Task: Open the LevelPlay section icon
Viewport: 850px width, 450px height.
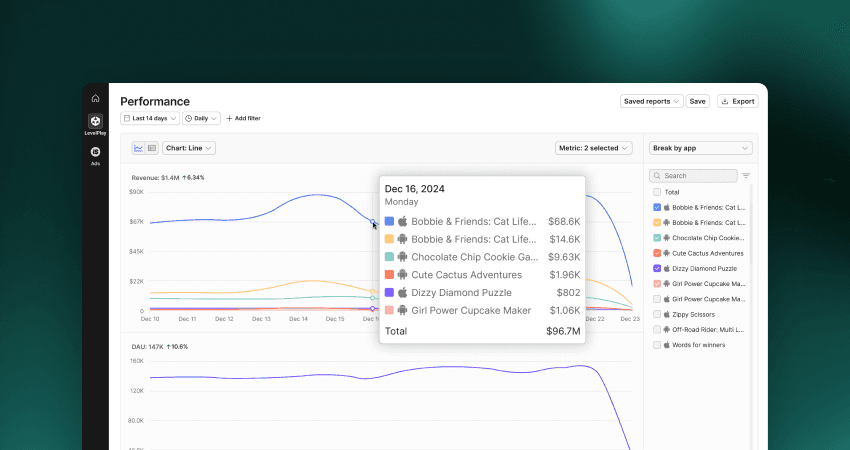Action: coord(95,122)
